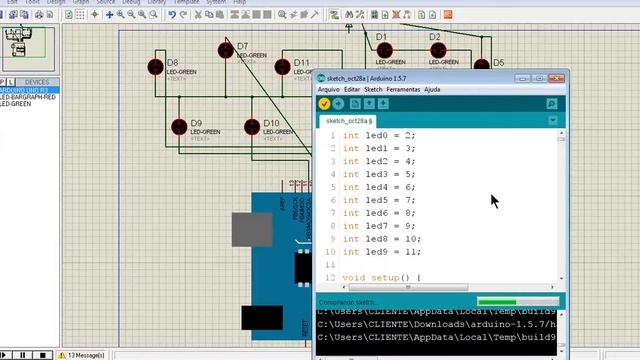The width and height of the screenshot is (640, 360).
Task: Click the block copy icon
Action: pyautogui.click(x=234, y=15)
